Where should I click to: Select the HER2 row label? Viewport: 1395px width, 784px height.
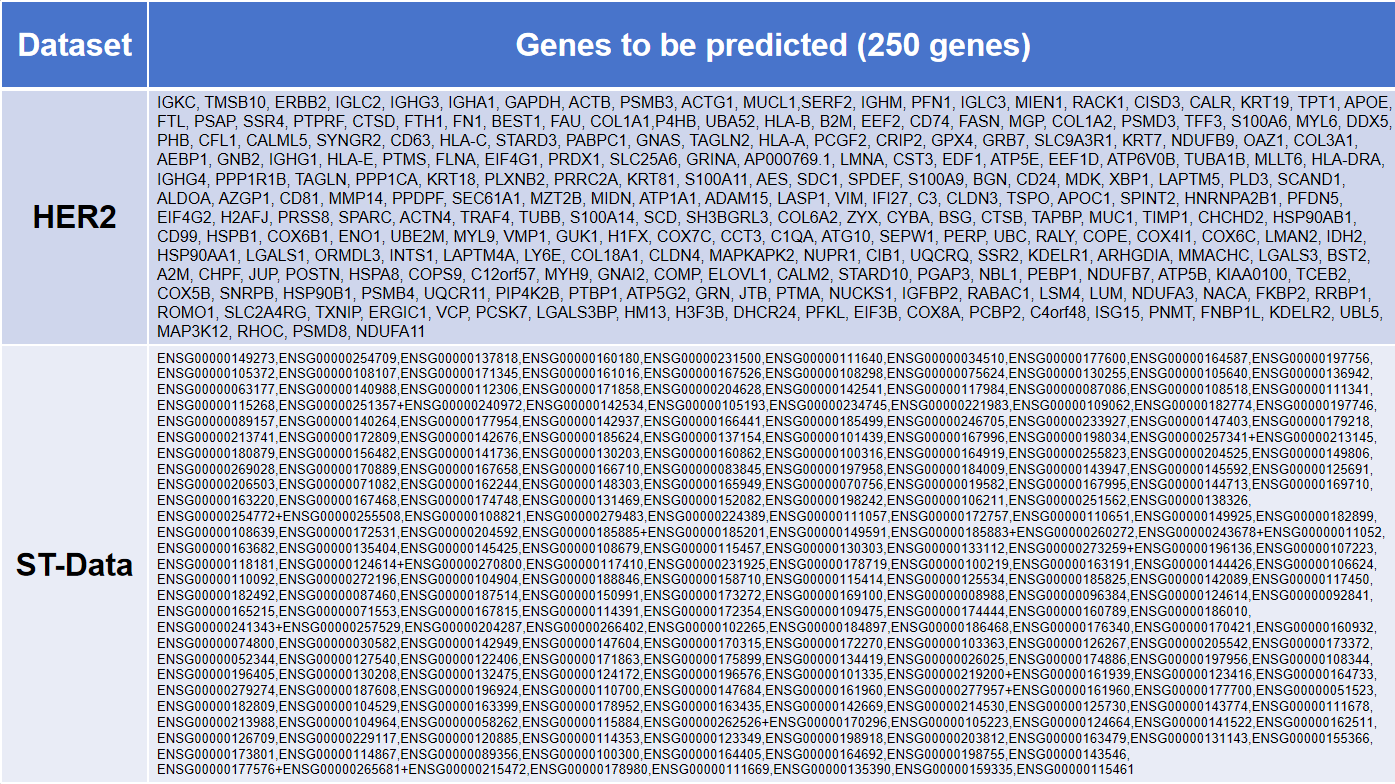75,217
